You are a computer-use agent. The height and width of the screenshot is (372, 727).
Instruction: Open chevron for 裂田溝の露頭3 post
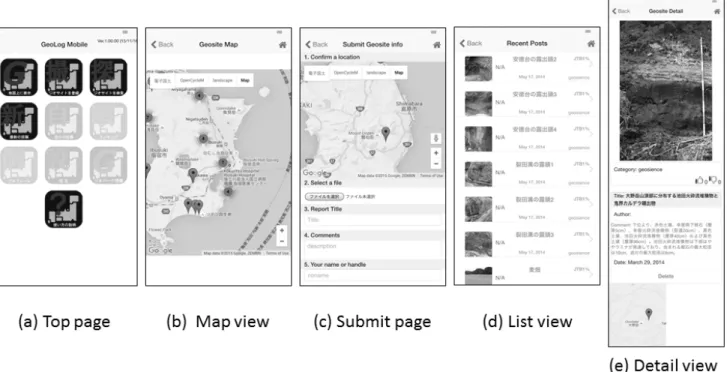592,240
